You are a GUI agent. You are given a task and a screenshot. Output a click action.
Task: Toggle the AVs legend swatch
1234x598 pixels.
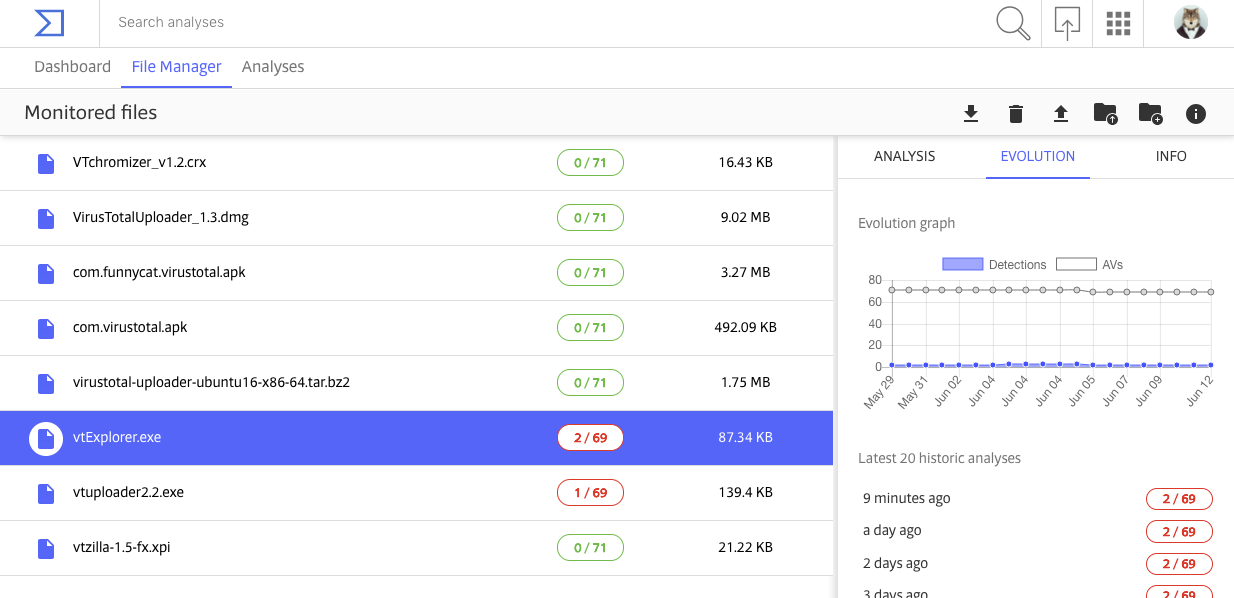coord(1077,265)
